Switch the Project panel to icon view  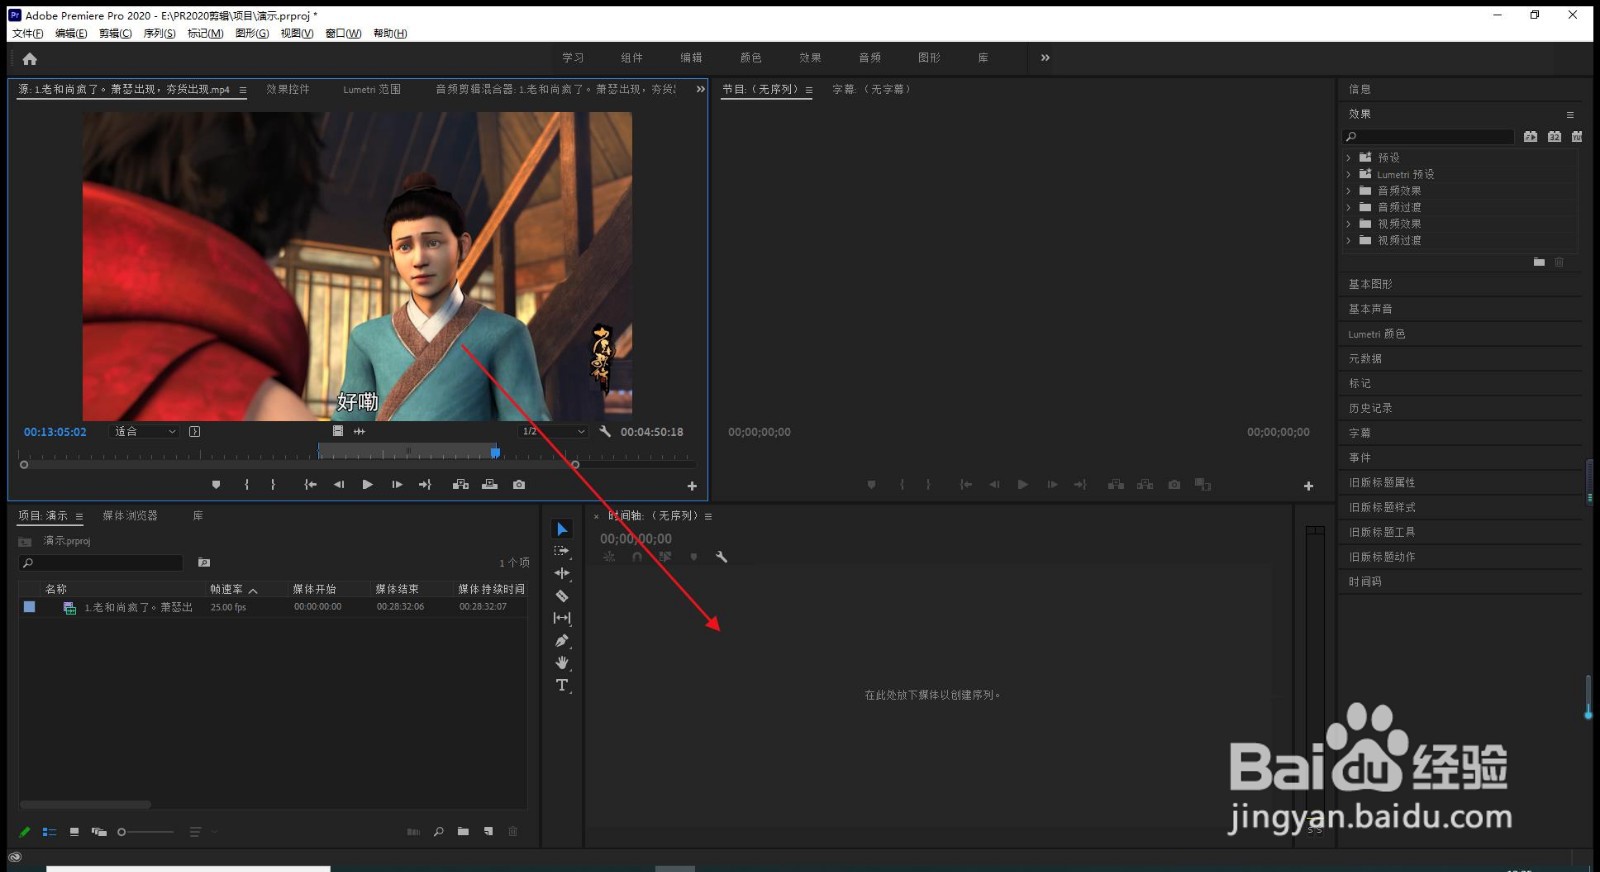pos(74,832)
